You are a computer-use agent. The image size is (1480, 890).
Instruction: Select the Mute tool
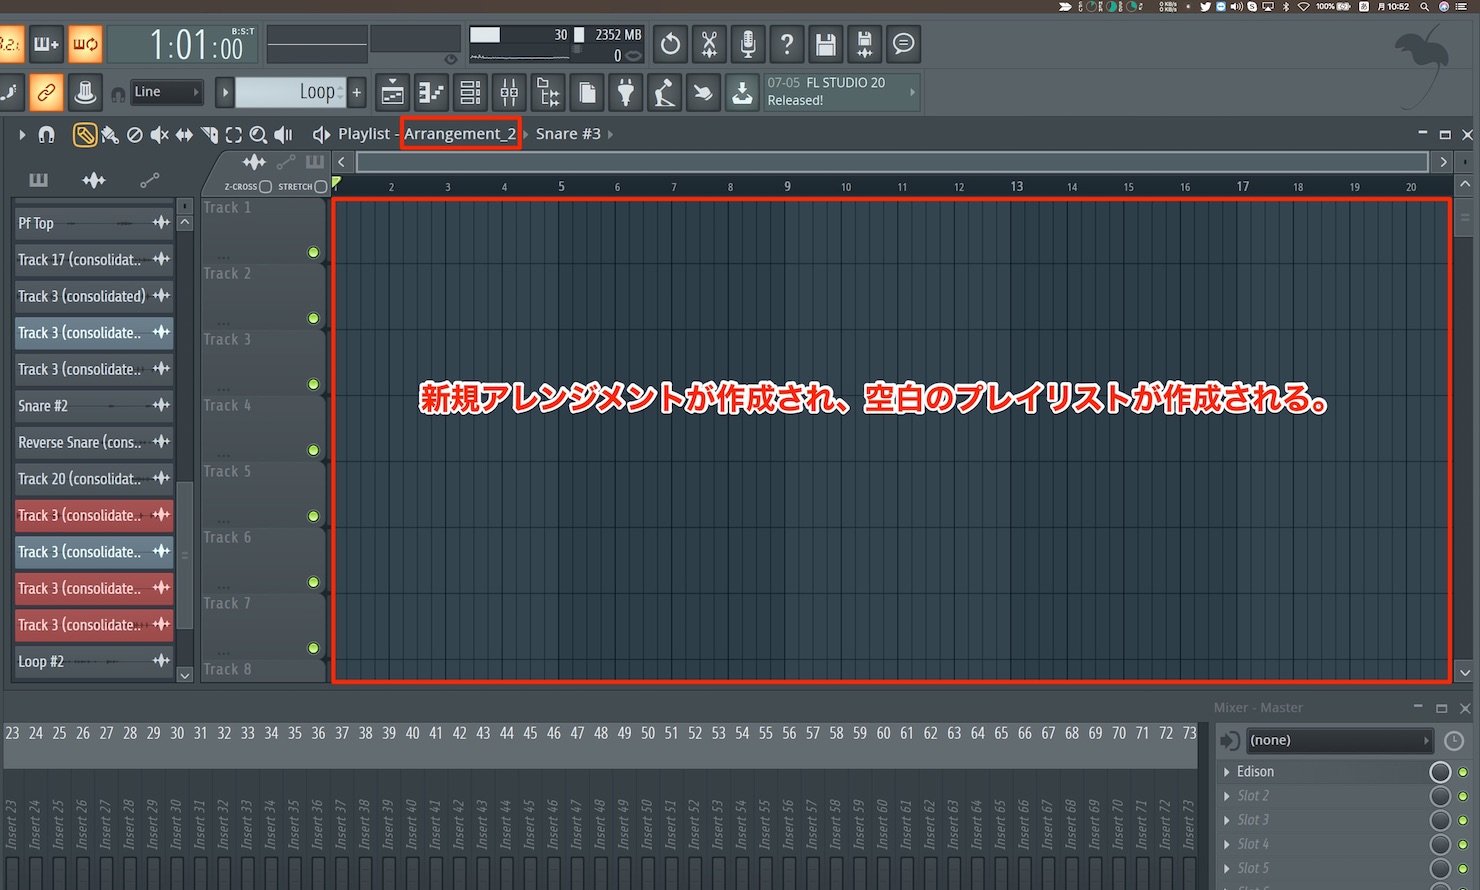pos(159,134)
